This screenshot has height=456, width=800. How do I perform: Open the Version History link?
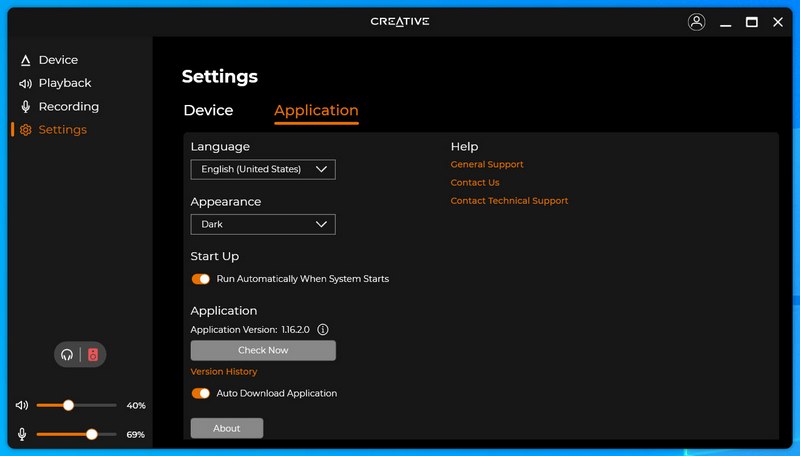(x=223, y=372)
